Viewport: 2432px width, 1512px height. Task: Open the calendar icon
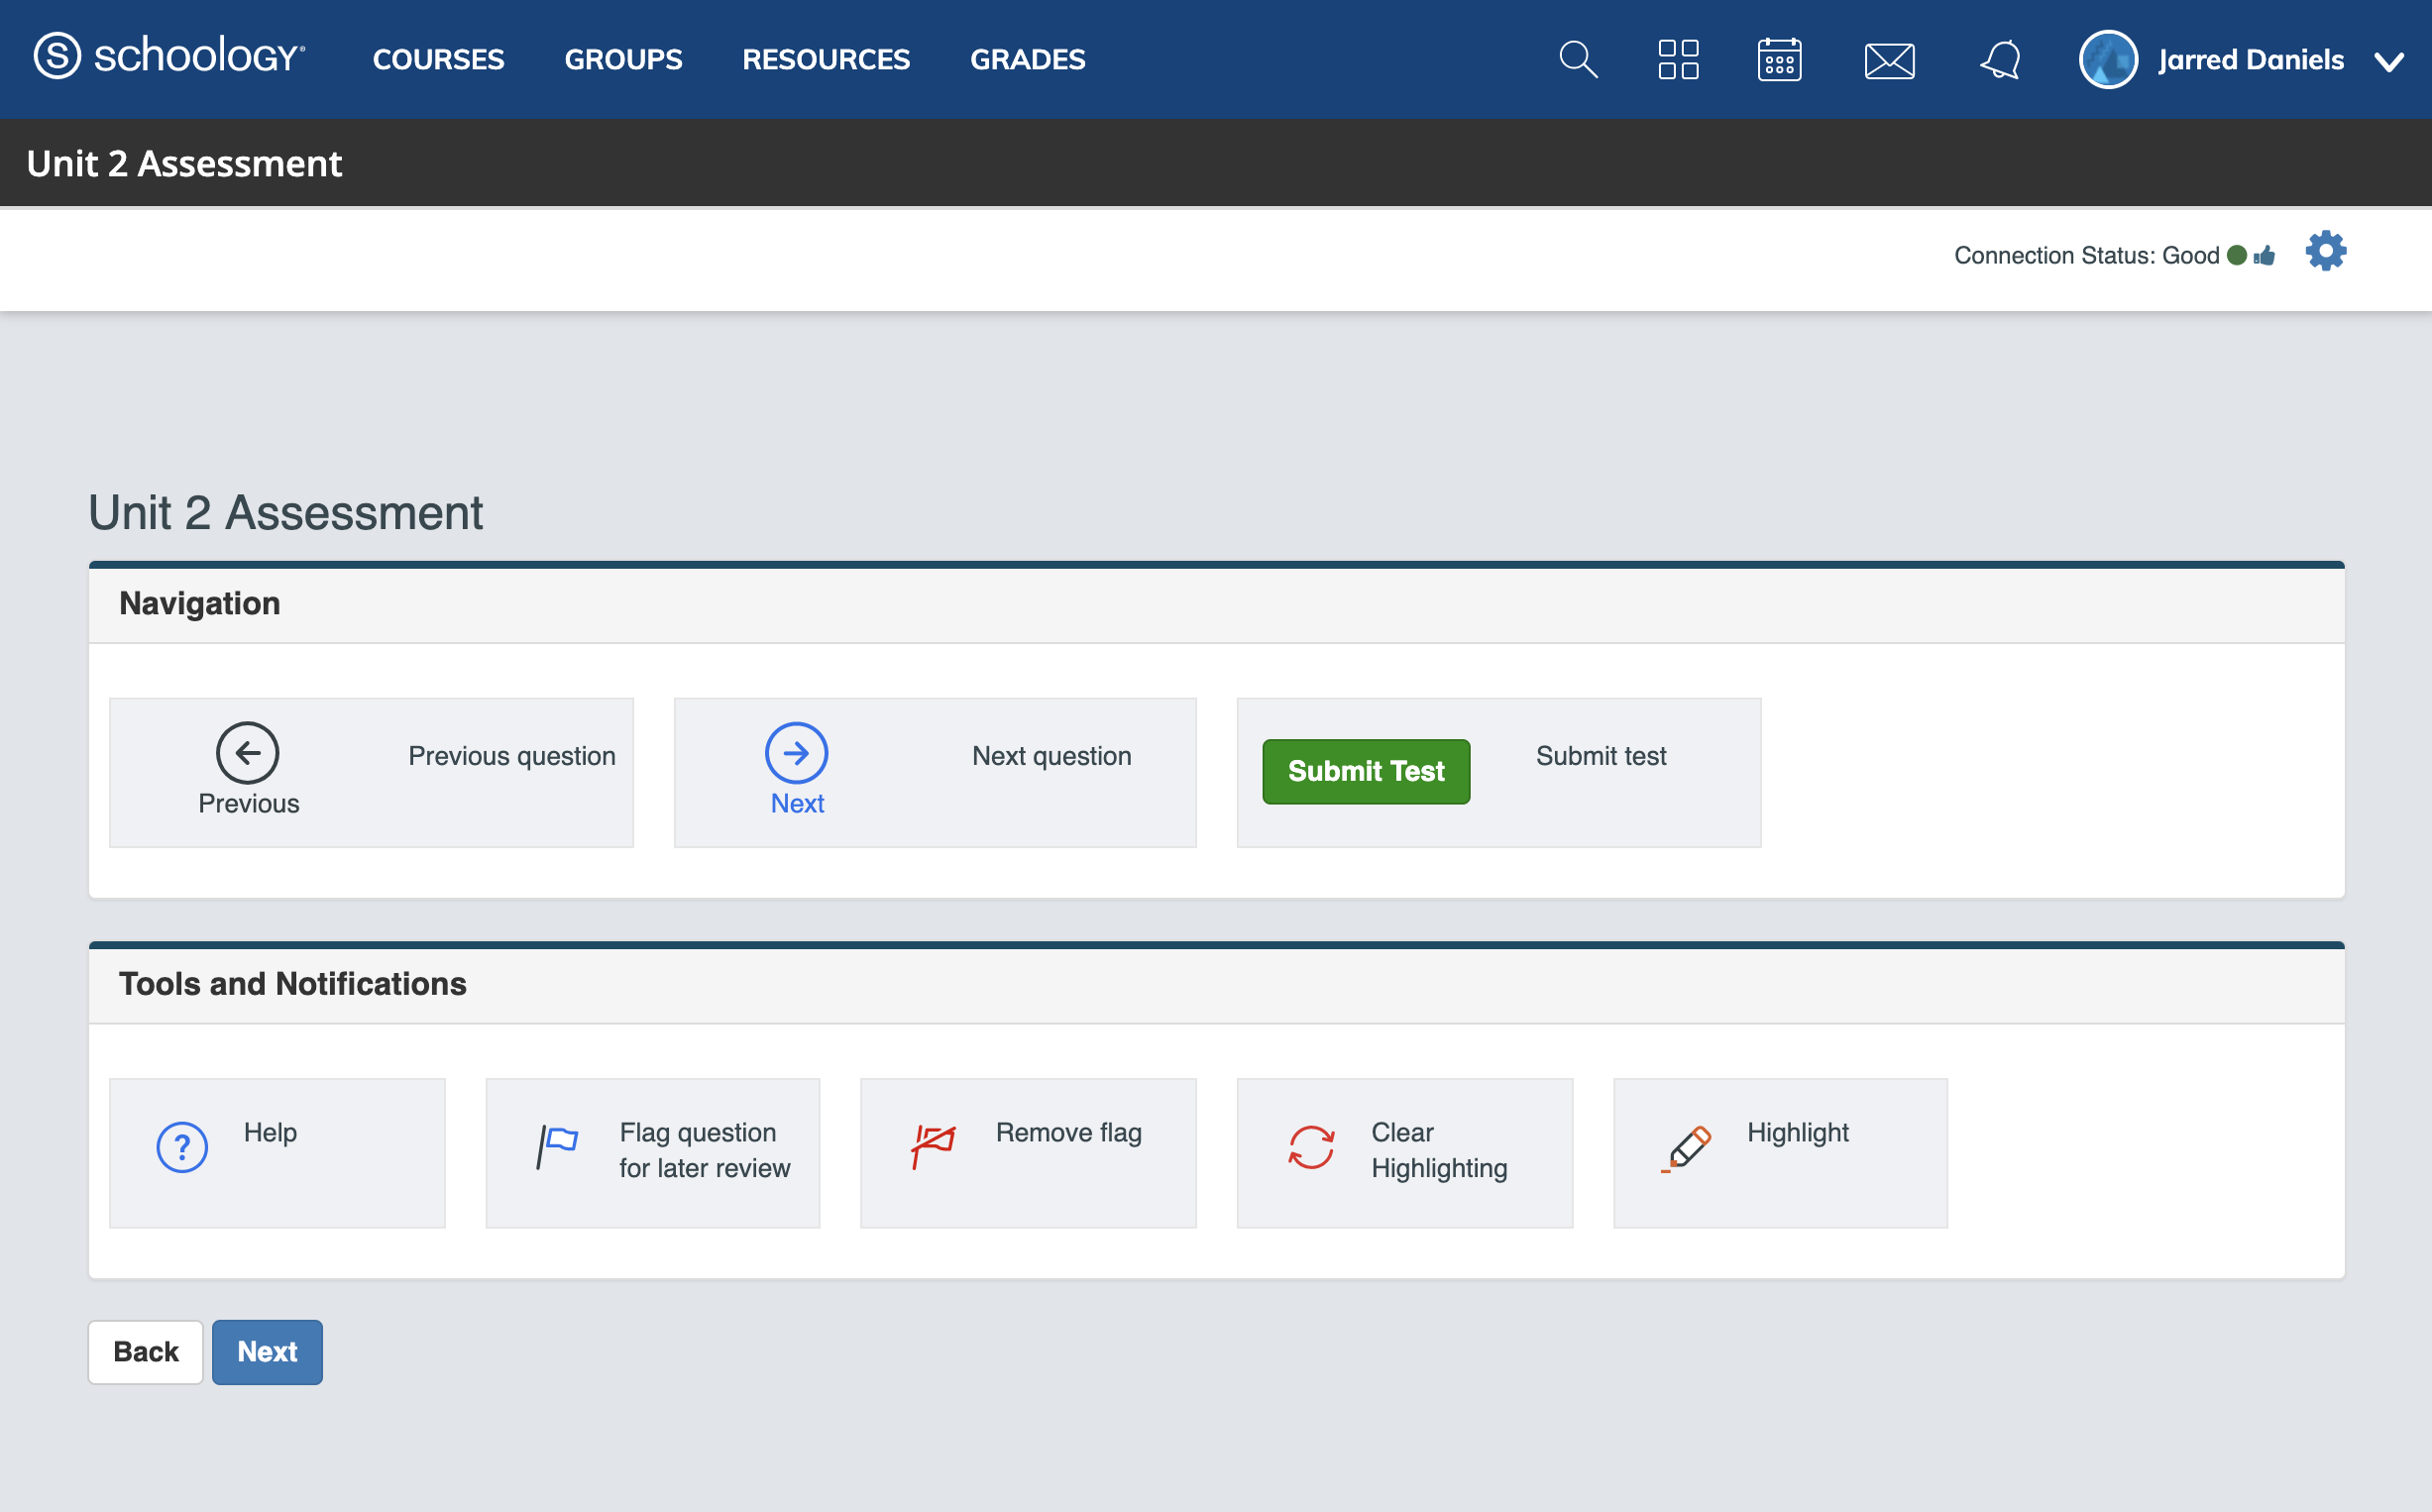(1780, 59)
